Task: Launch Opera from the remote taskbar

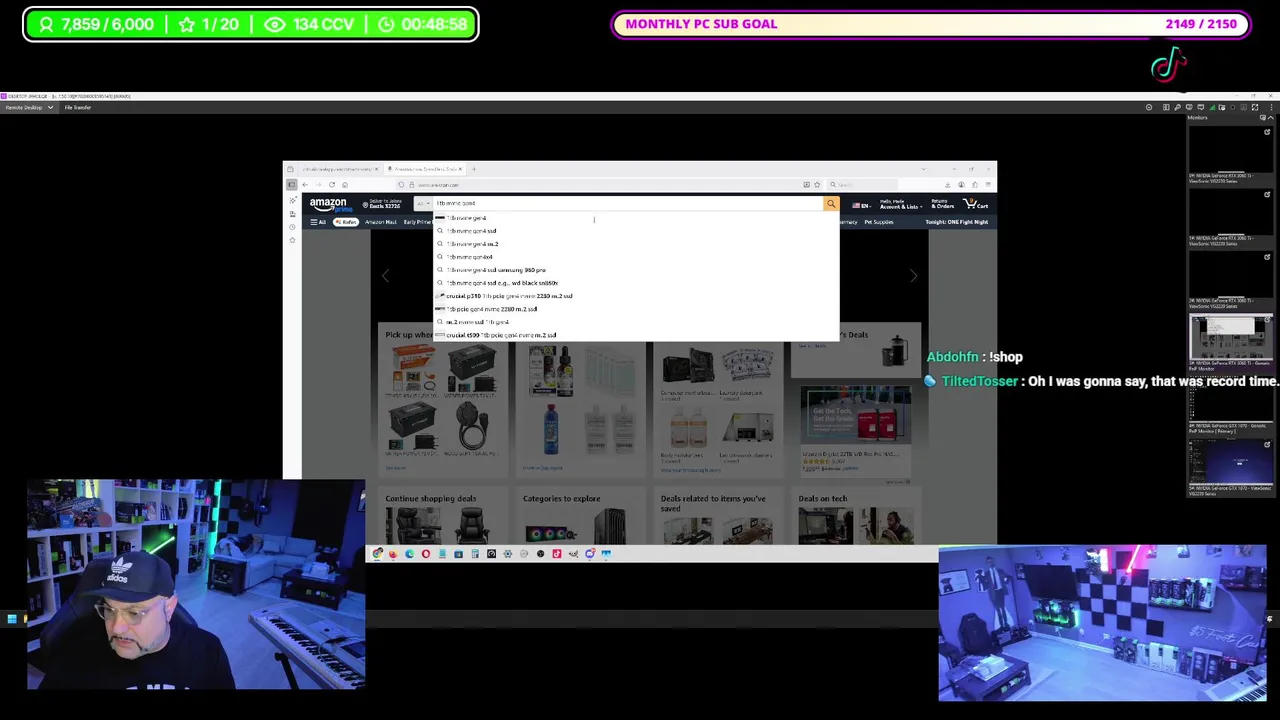Action: point(426,553)
